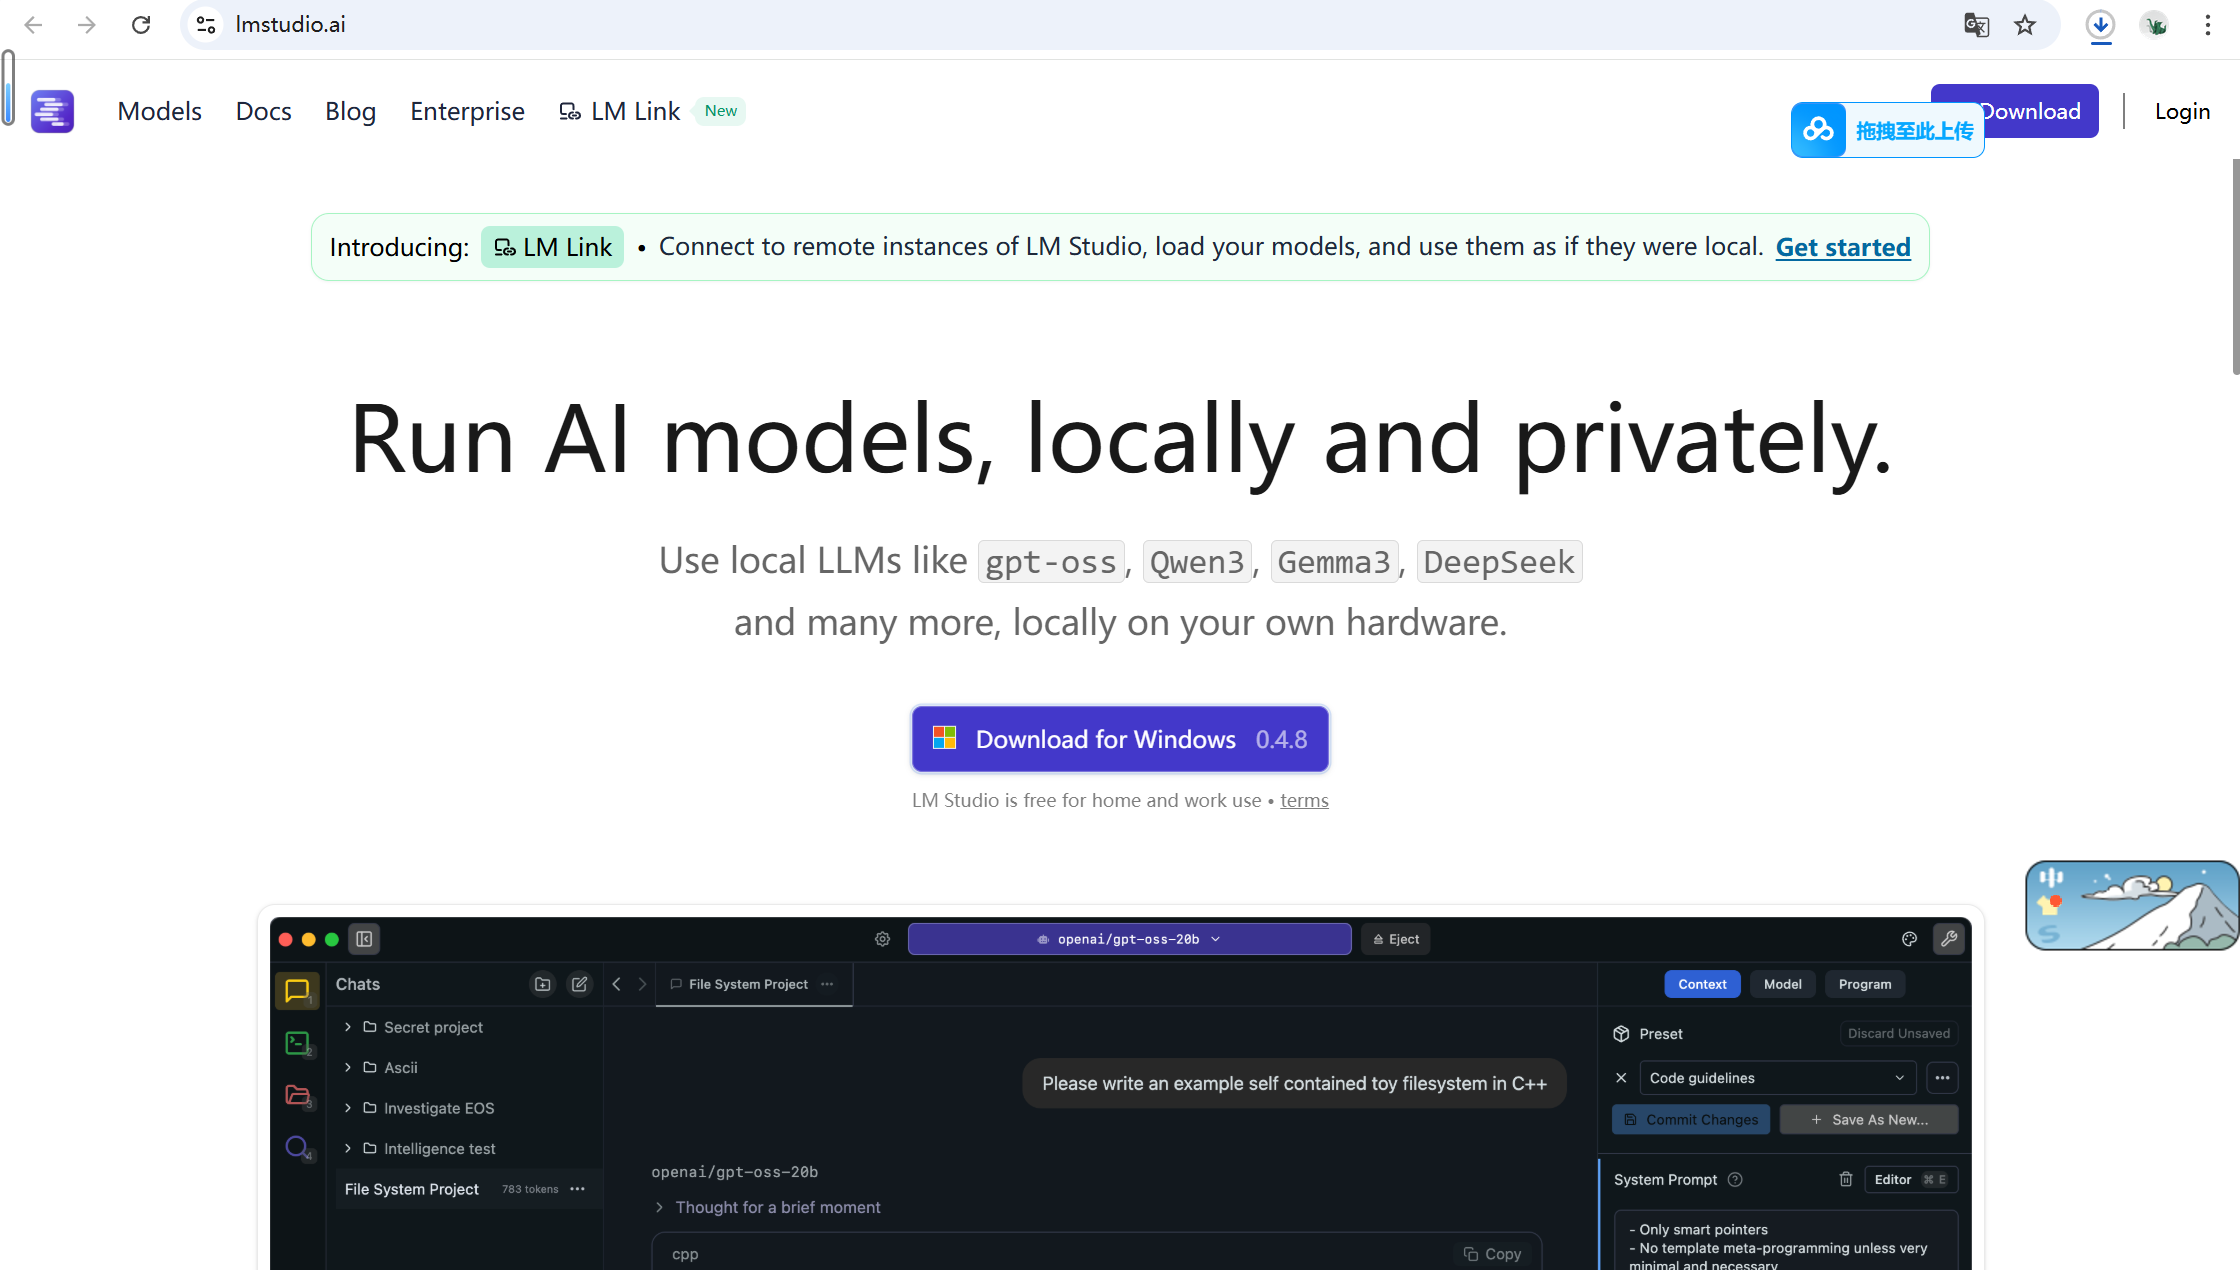Bookmark this page with the star icon
Screen dimensions: 2240x1270
click(x=2025, y=25)
